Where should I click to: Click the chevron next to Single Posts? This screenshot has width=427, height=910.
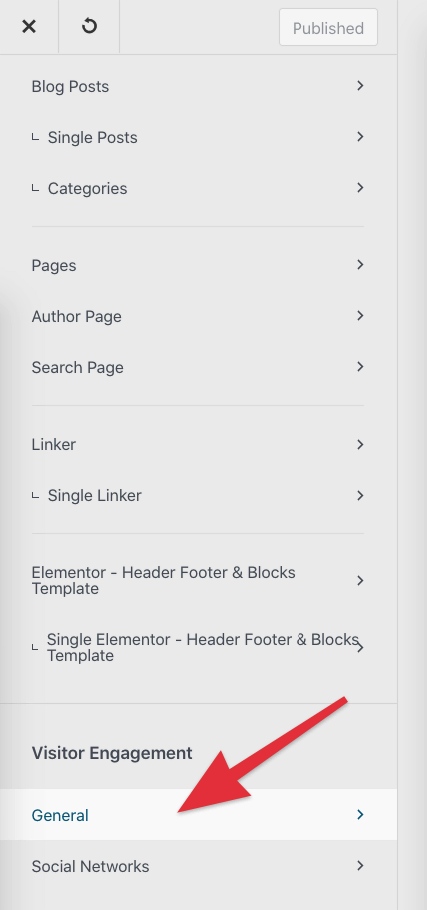[360, 137]
